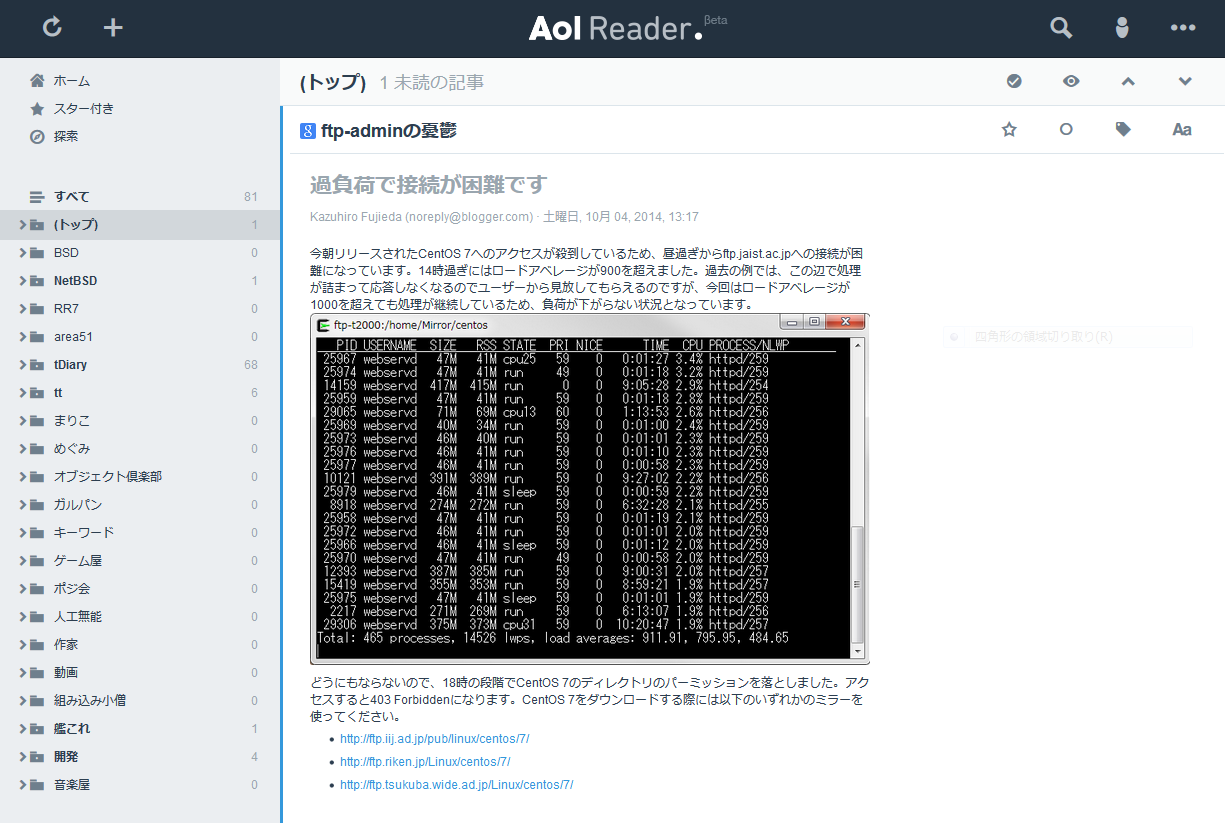Expand the (トップ) folder arrow

22,224
